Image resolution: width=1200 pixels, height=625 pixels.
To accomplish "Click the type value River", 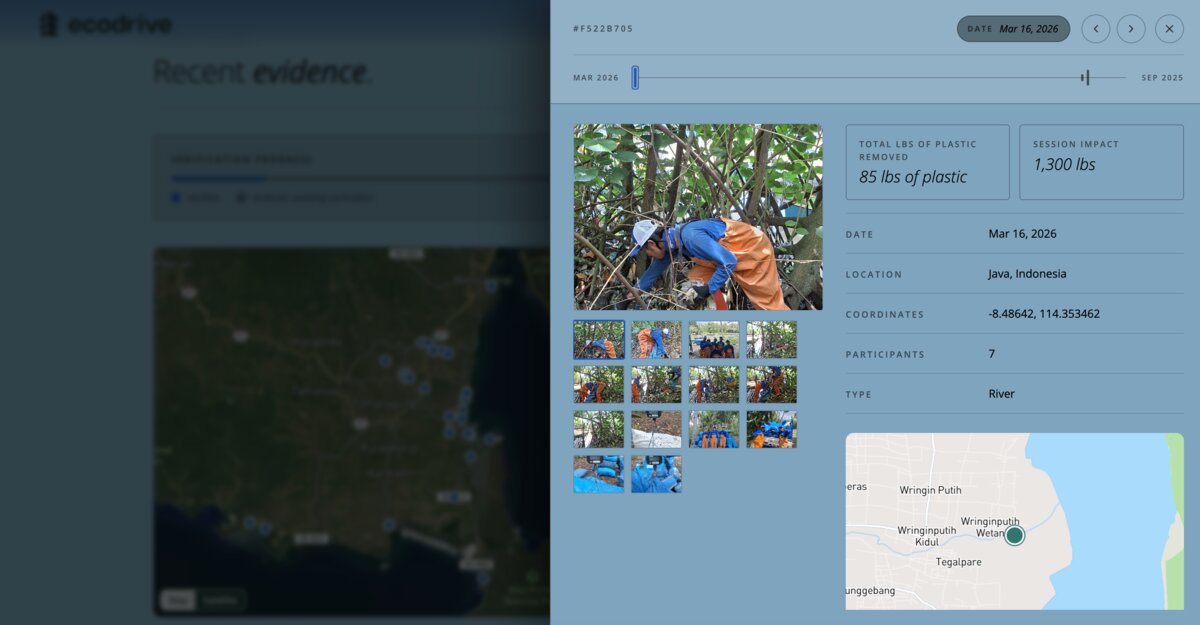I will (x=1001, y=394).
